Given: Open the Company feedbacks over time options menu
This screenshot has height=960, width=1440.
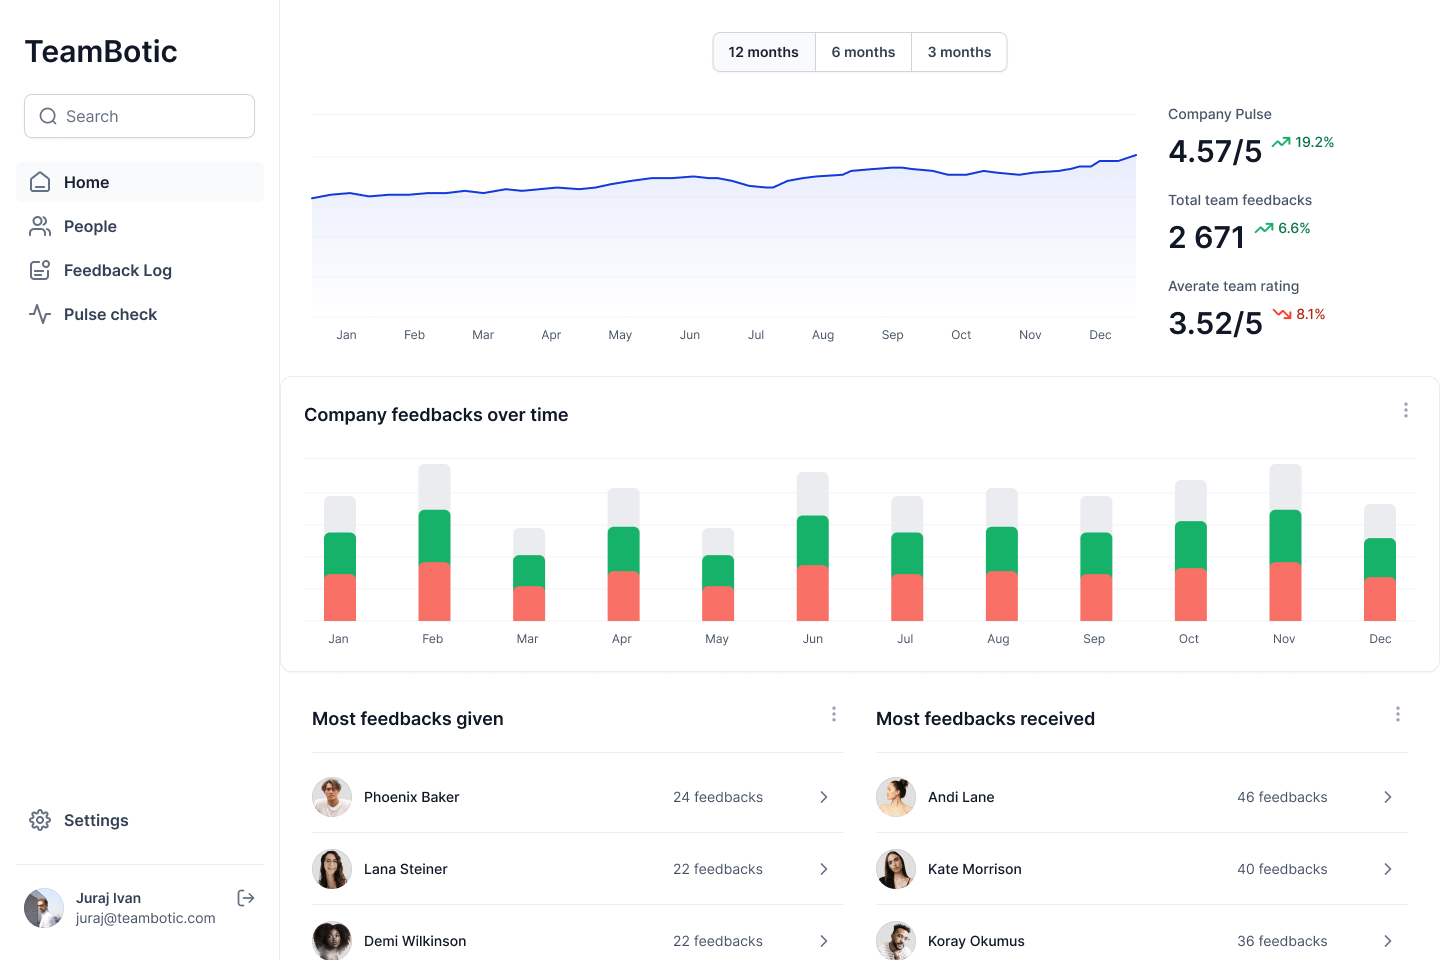Looking at the screenshot, I should 1406,410.
